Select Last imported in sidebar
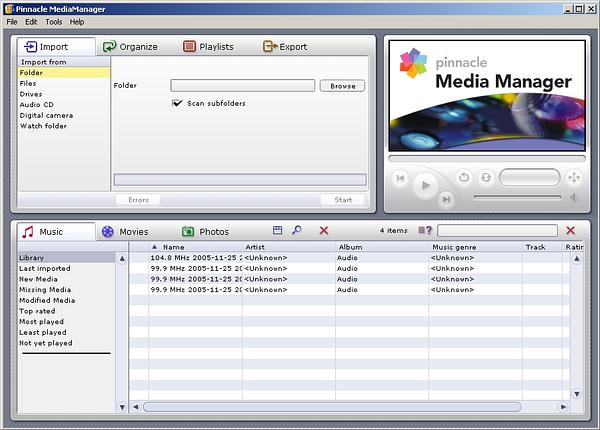 click(67, 269)
